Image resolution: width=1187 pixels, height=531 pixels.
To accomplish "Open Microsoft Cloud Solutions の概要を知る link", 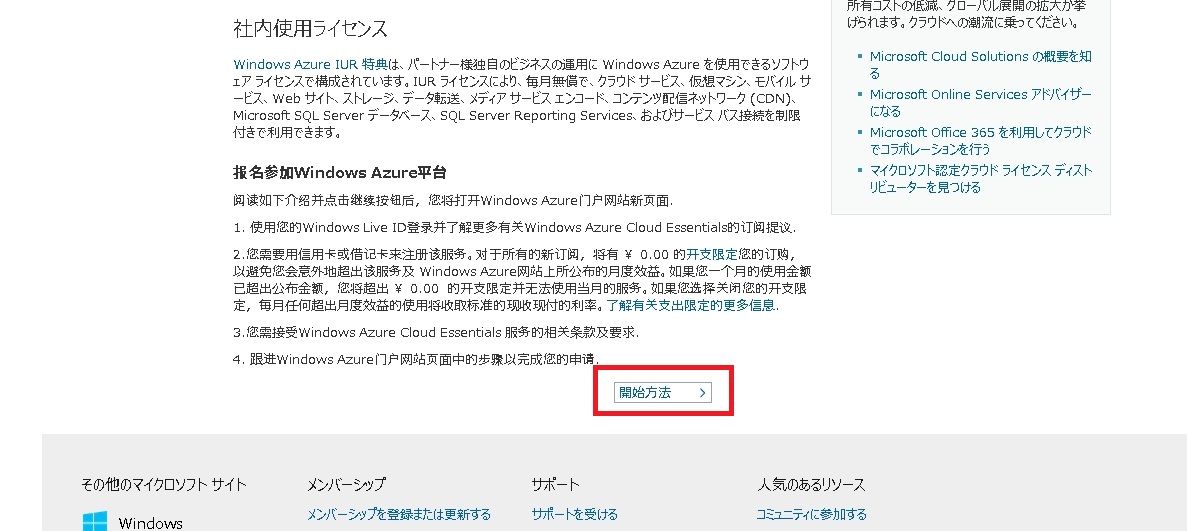I will [980, 64].
